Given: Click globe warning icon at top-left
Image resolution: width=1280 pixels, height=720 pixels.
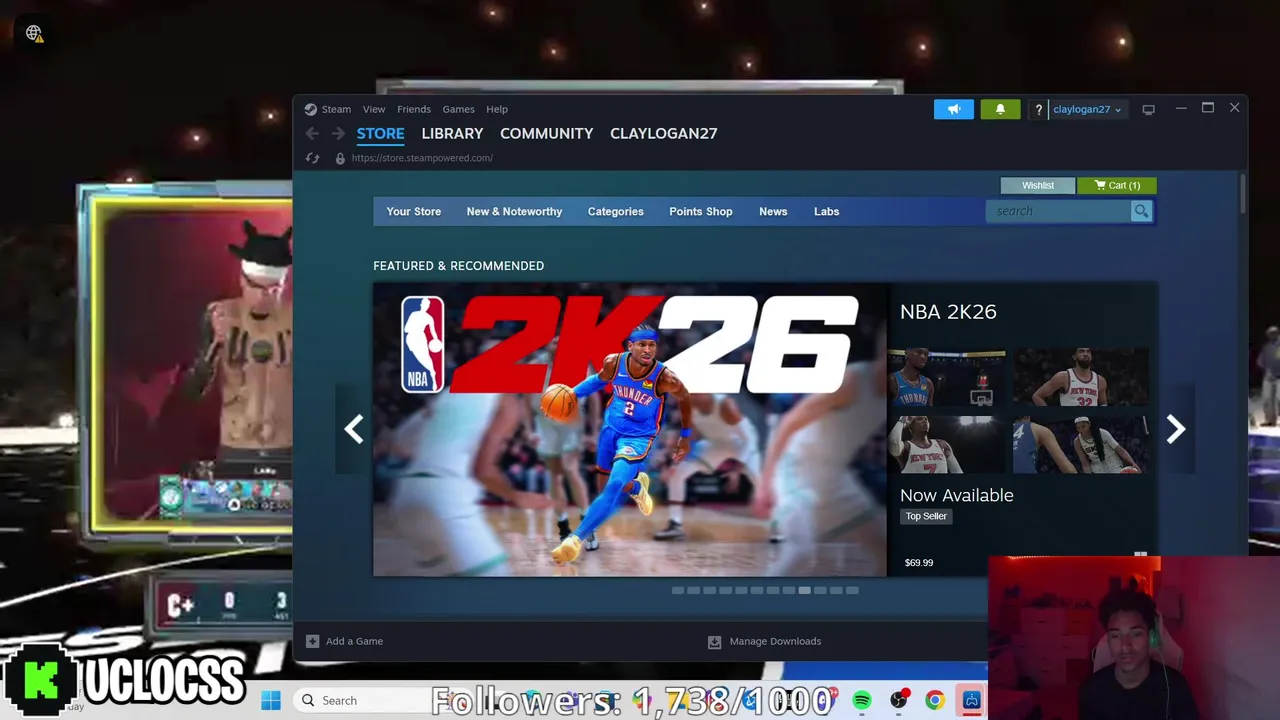Looking at the screenshot, I should pyautogui.click(x=34, y=34).
